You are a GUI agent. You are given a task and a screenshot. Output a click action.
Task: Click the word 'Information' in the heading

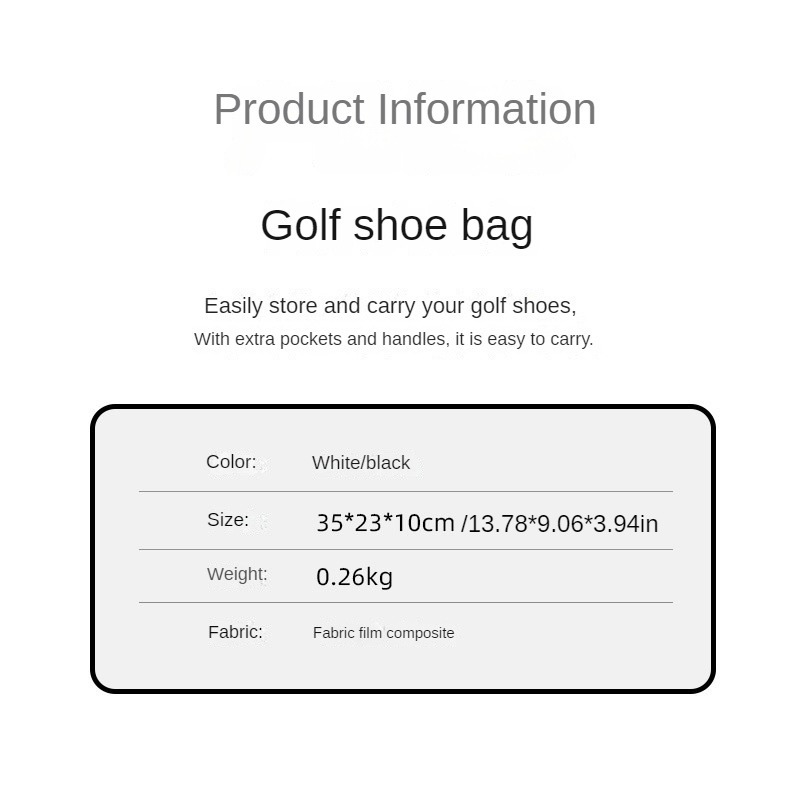pos(486,109)
